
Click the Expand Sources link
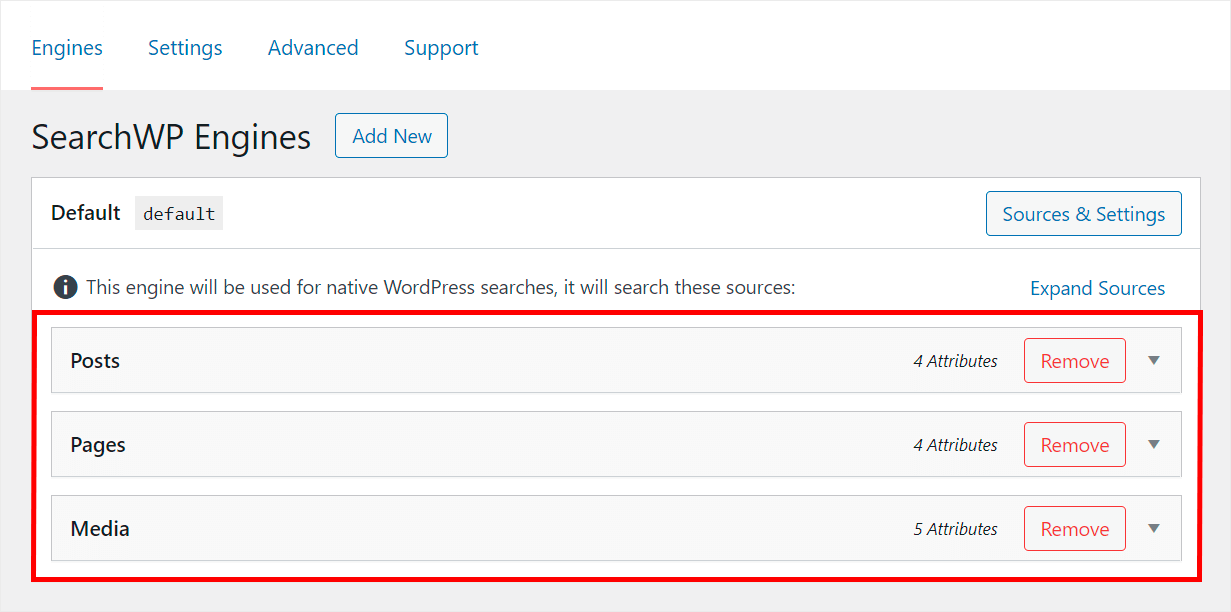(x=1097, y=288)
